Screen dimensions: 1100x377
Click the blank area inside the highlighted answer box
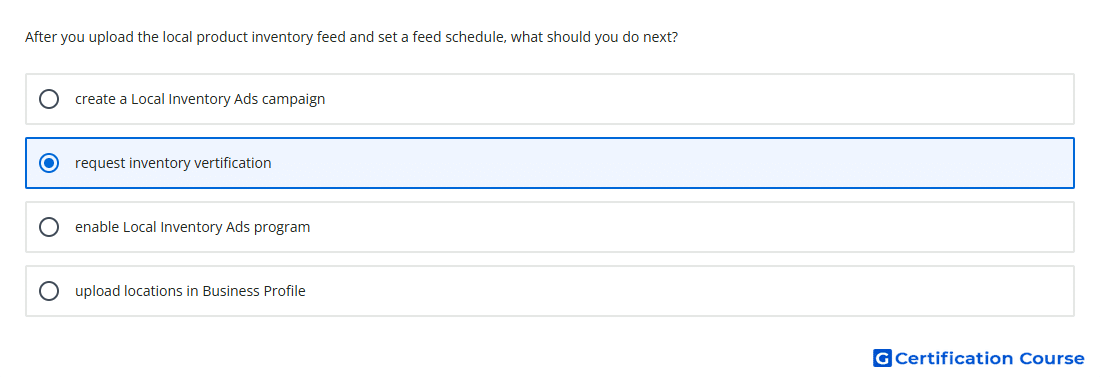[673, 163]
